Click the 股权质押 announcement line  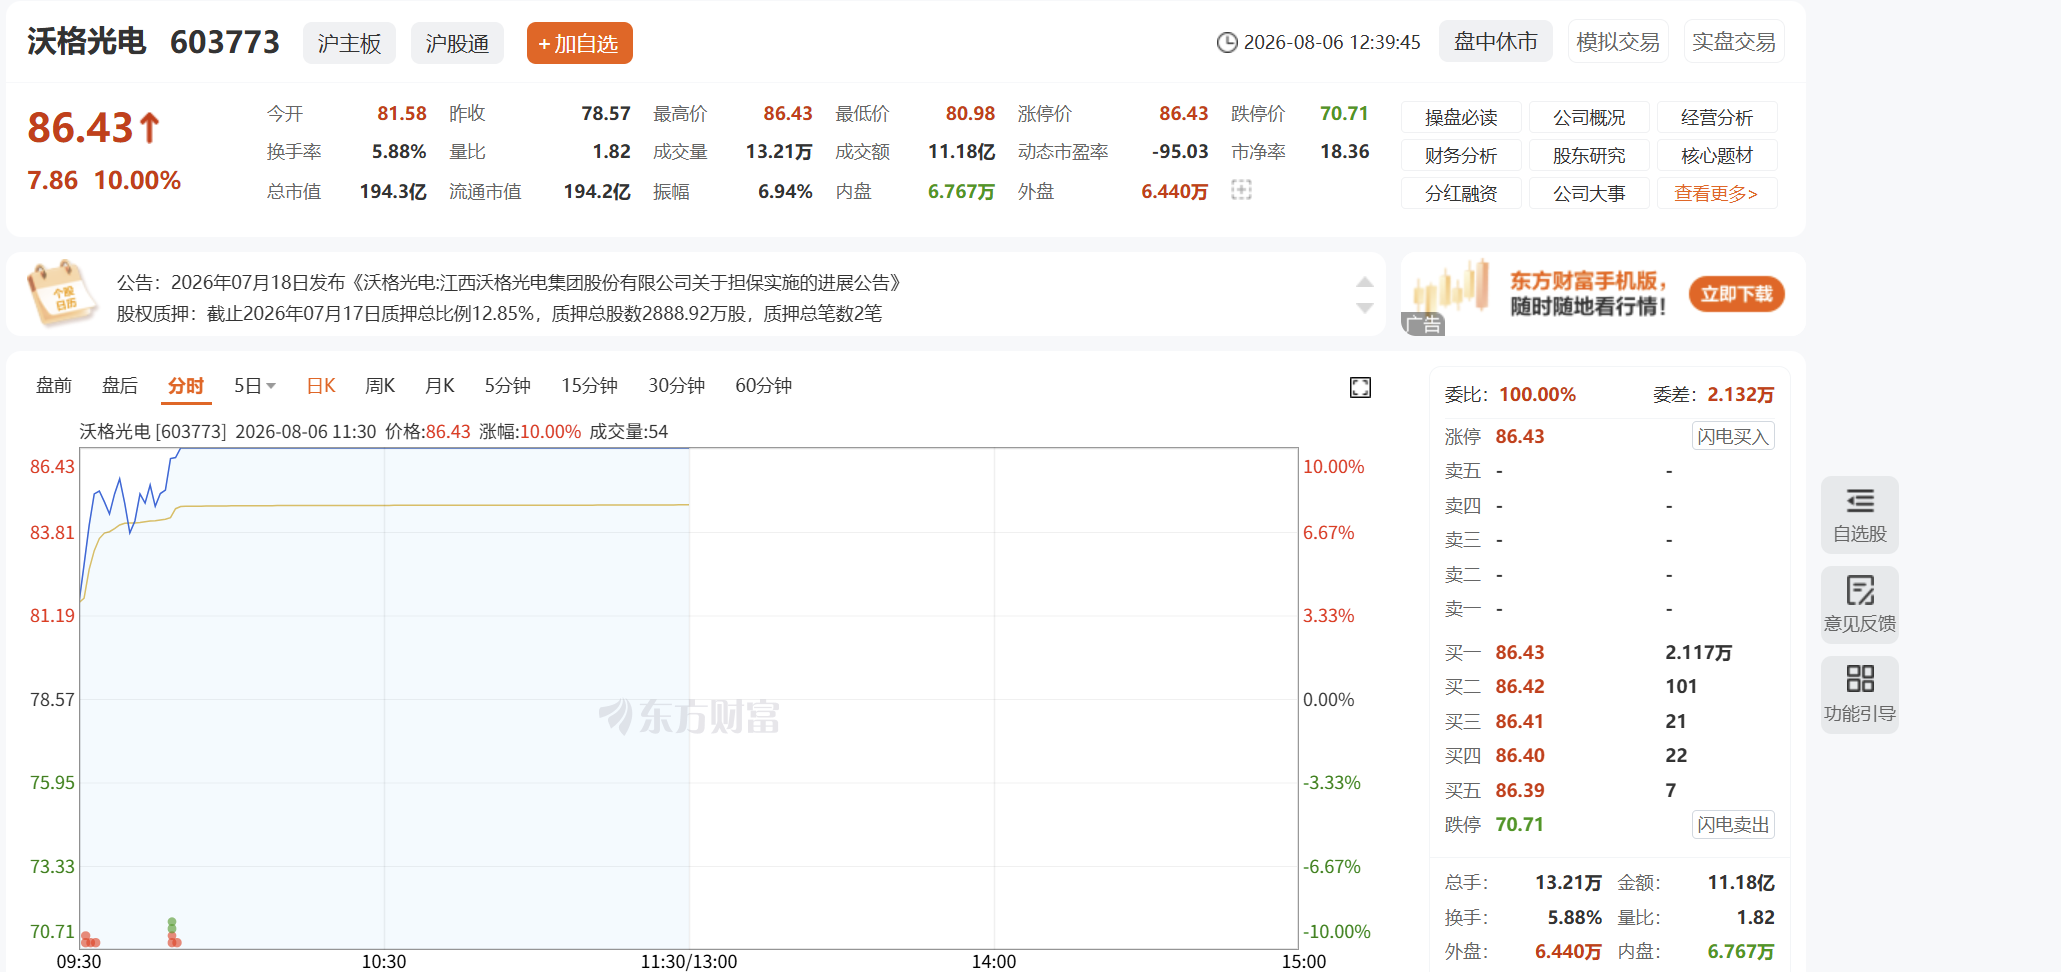pos(499,314)
